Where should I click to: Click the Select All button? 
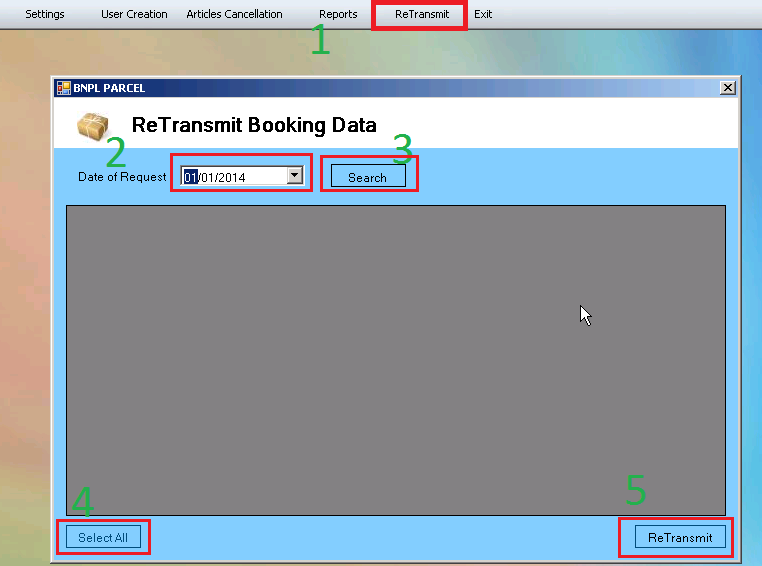click(x=103, y=537)
